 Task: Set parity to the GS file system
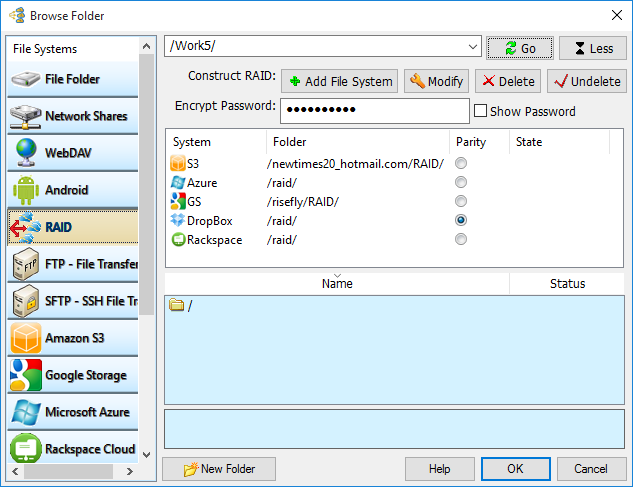[461, 201]
